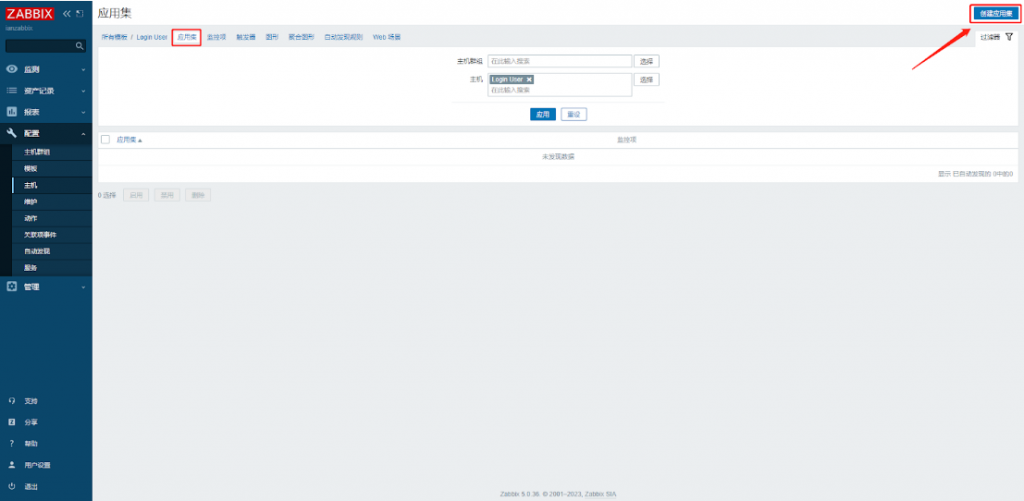Open 动作 in configuration submenu
1024x501 pixels.
click(x=31, y=218)
